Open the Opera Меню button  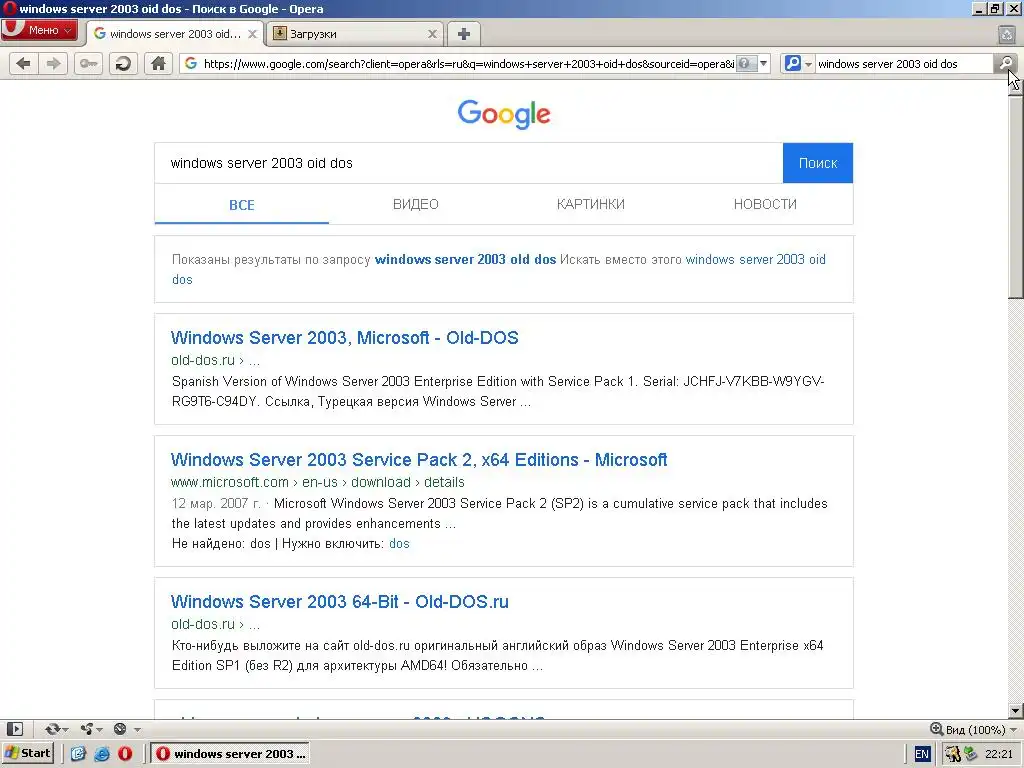coord(40,30)
